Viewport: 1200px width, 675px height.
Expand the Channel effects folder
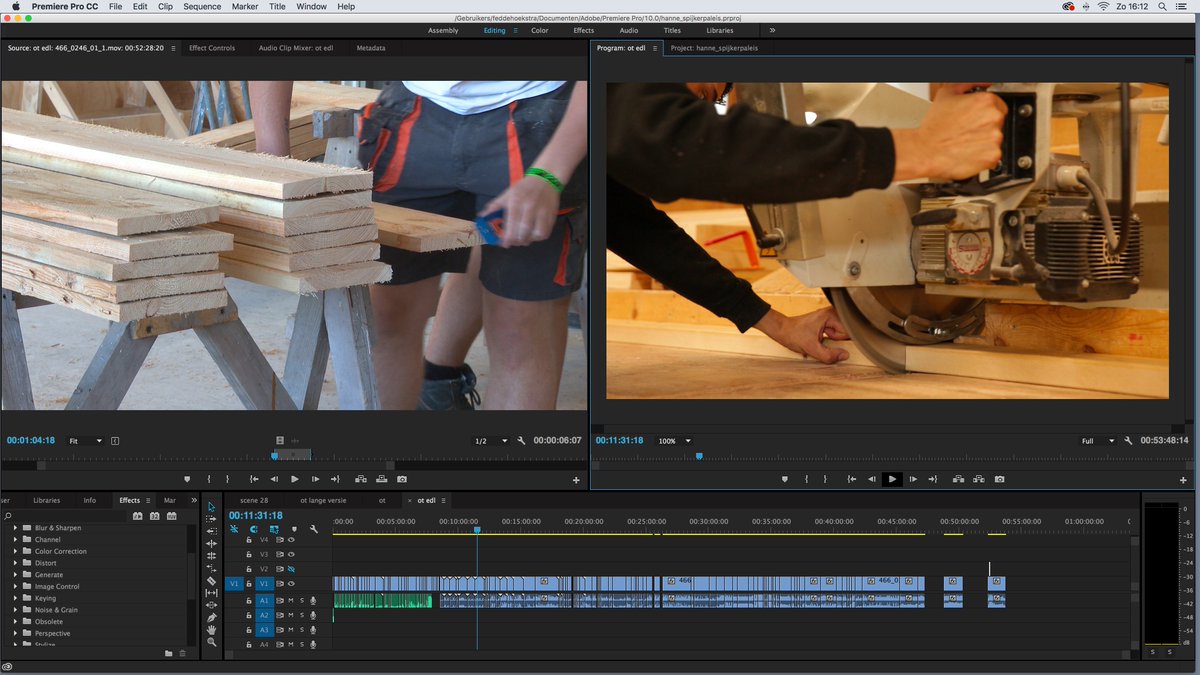[15, 540]
